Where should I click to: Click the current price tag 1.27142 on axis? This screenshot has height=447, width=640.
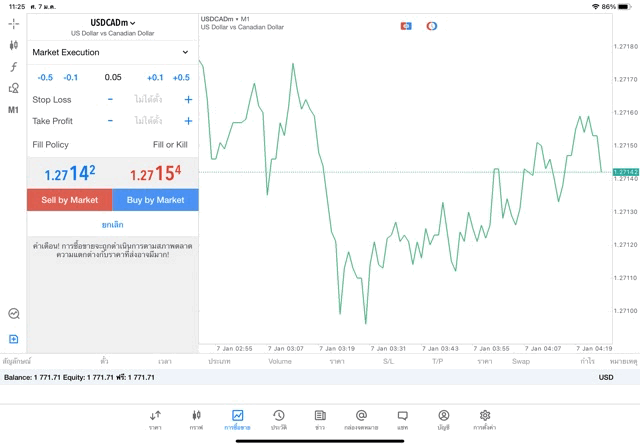coord(626,172)
